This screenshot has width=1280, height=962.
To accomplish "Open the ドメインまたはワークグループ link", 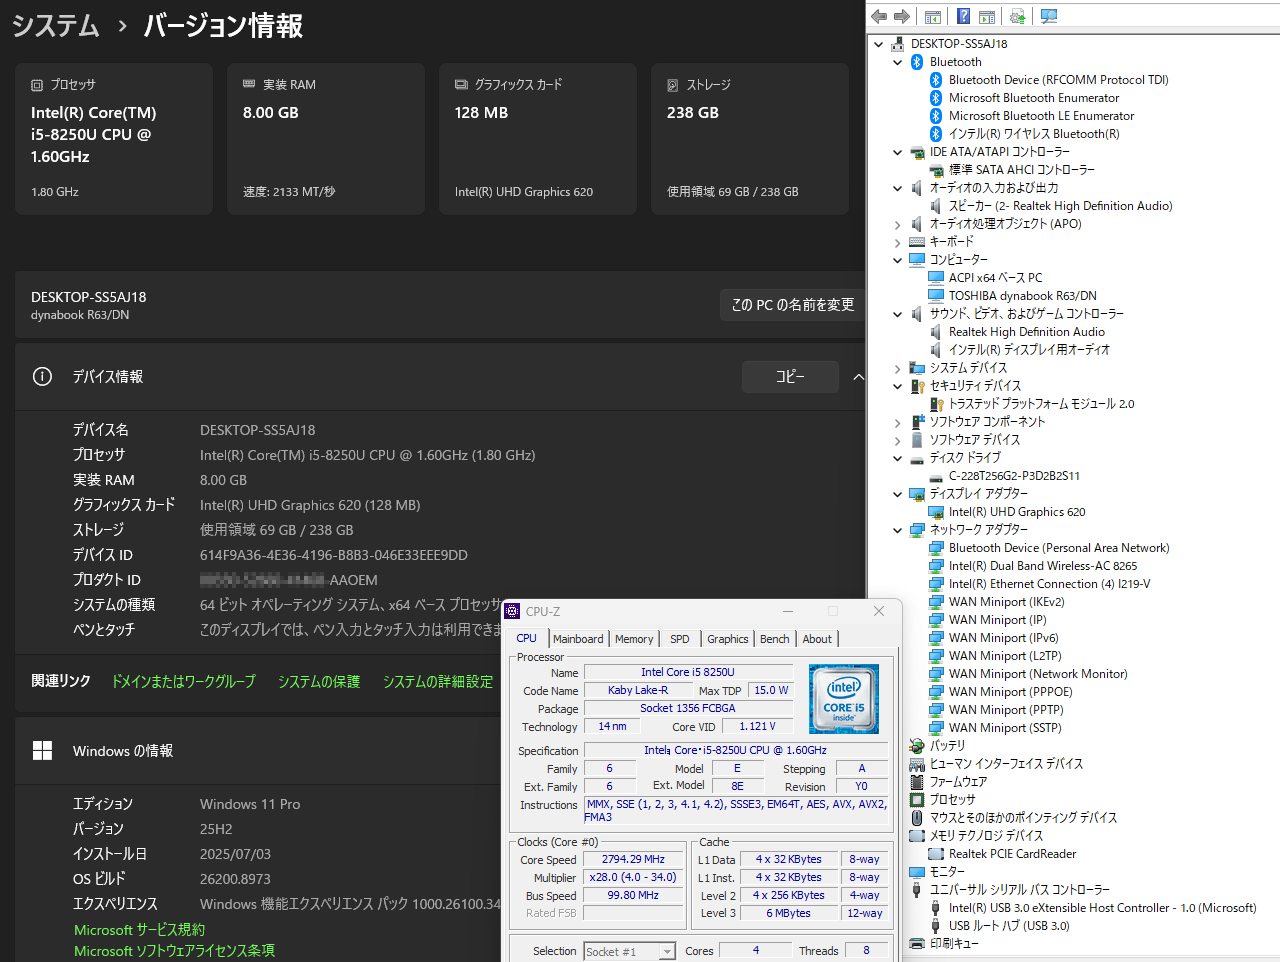I will (x=184, y=681).
